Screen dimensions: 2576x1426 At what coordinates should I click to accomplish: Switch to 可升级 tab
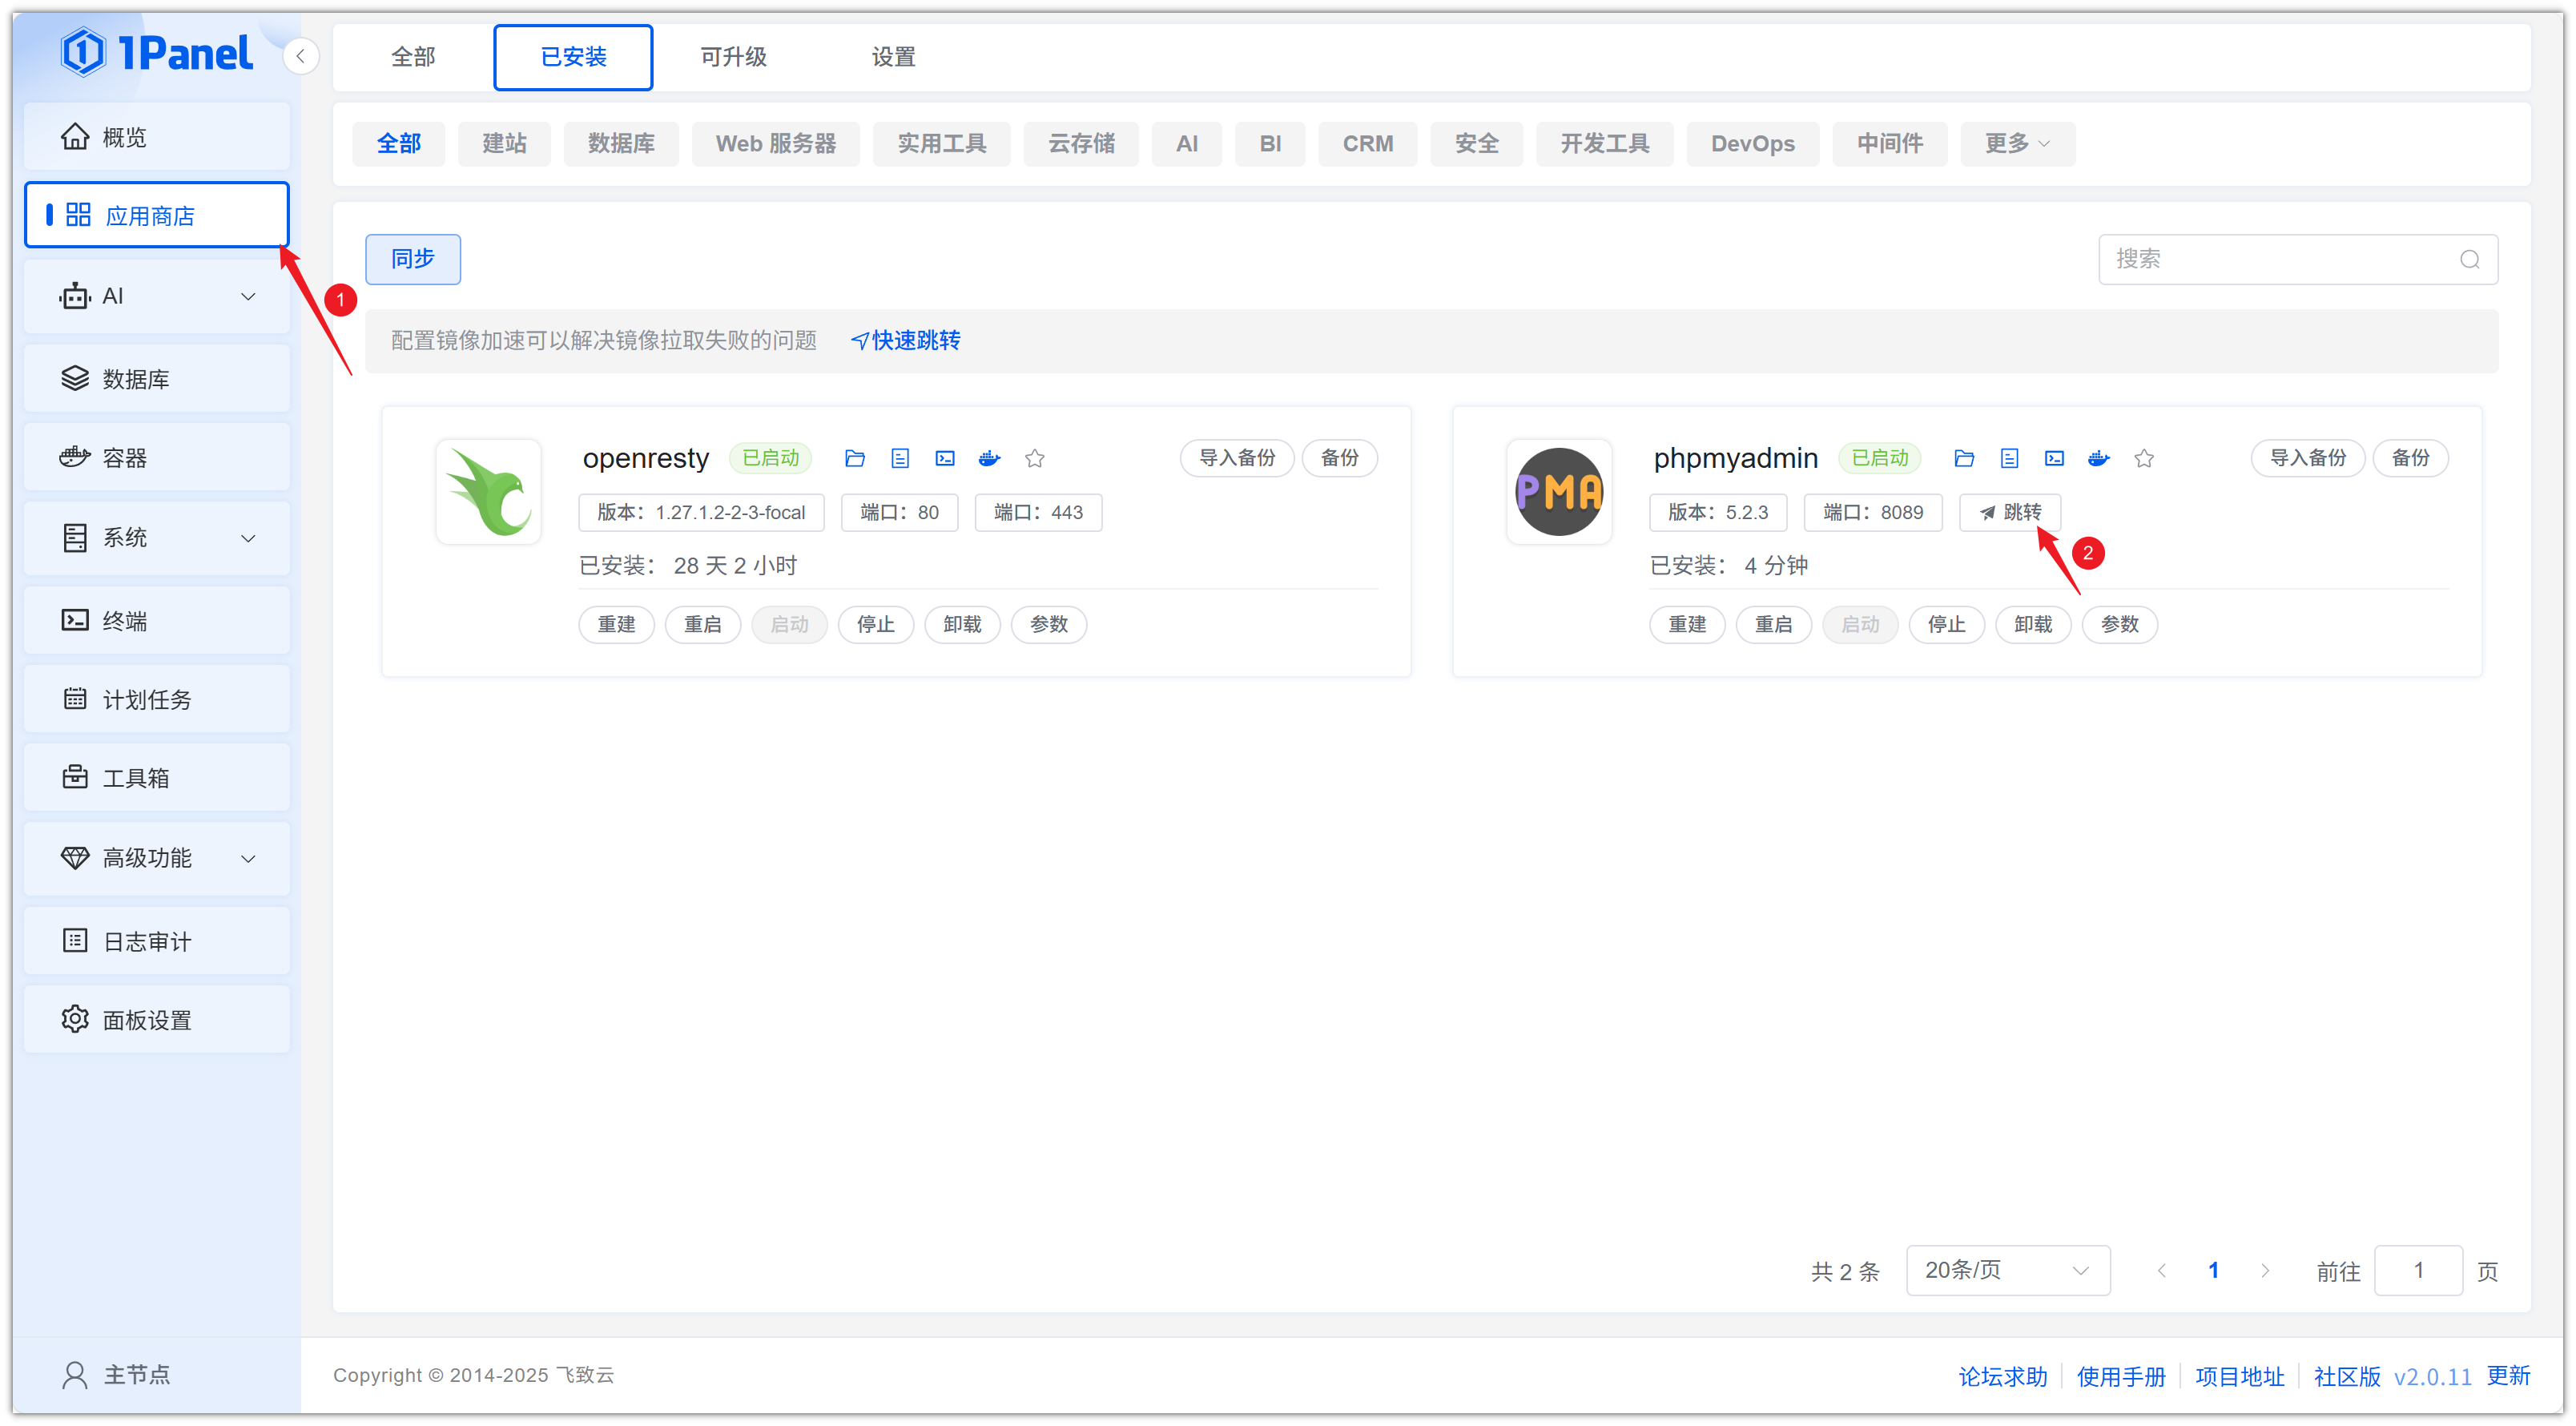tap(733, 57)
